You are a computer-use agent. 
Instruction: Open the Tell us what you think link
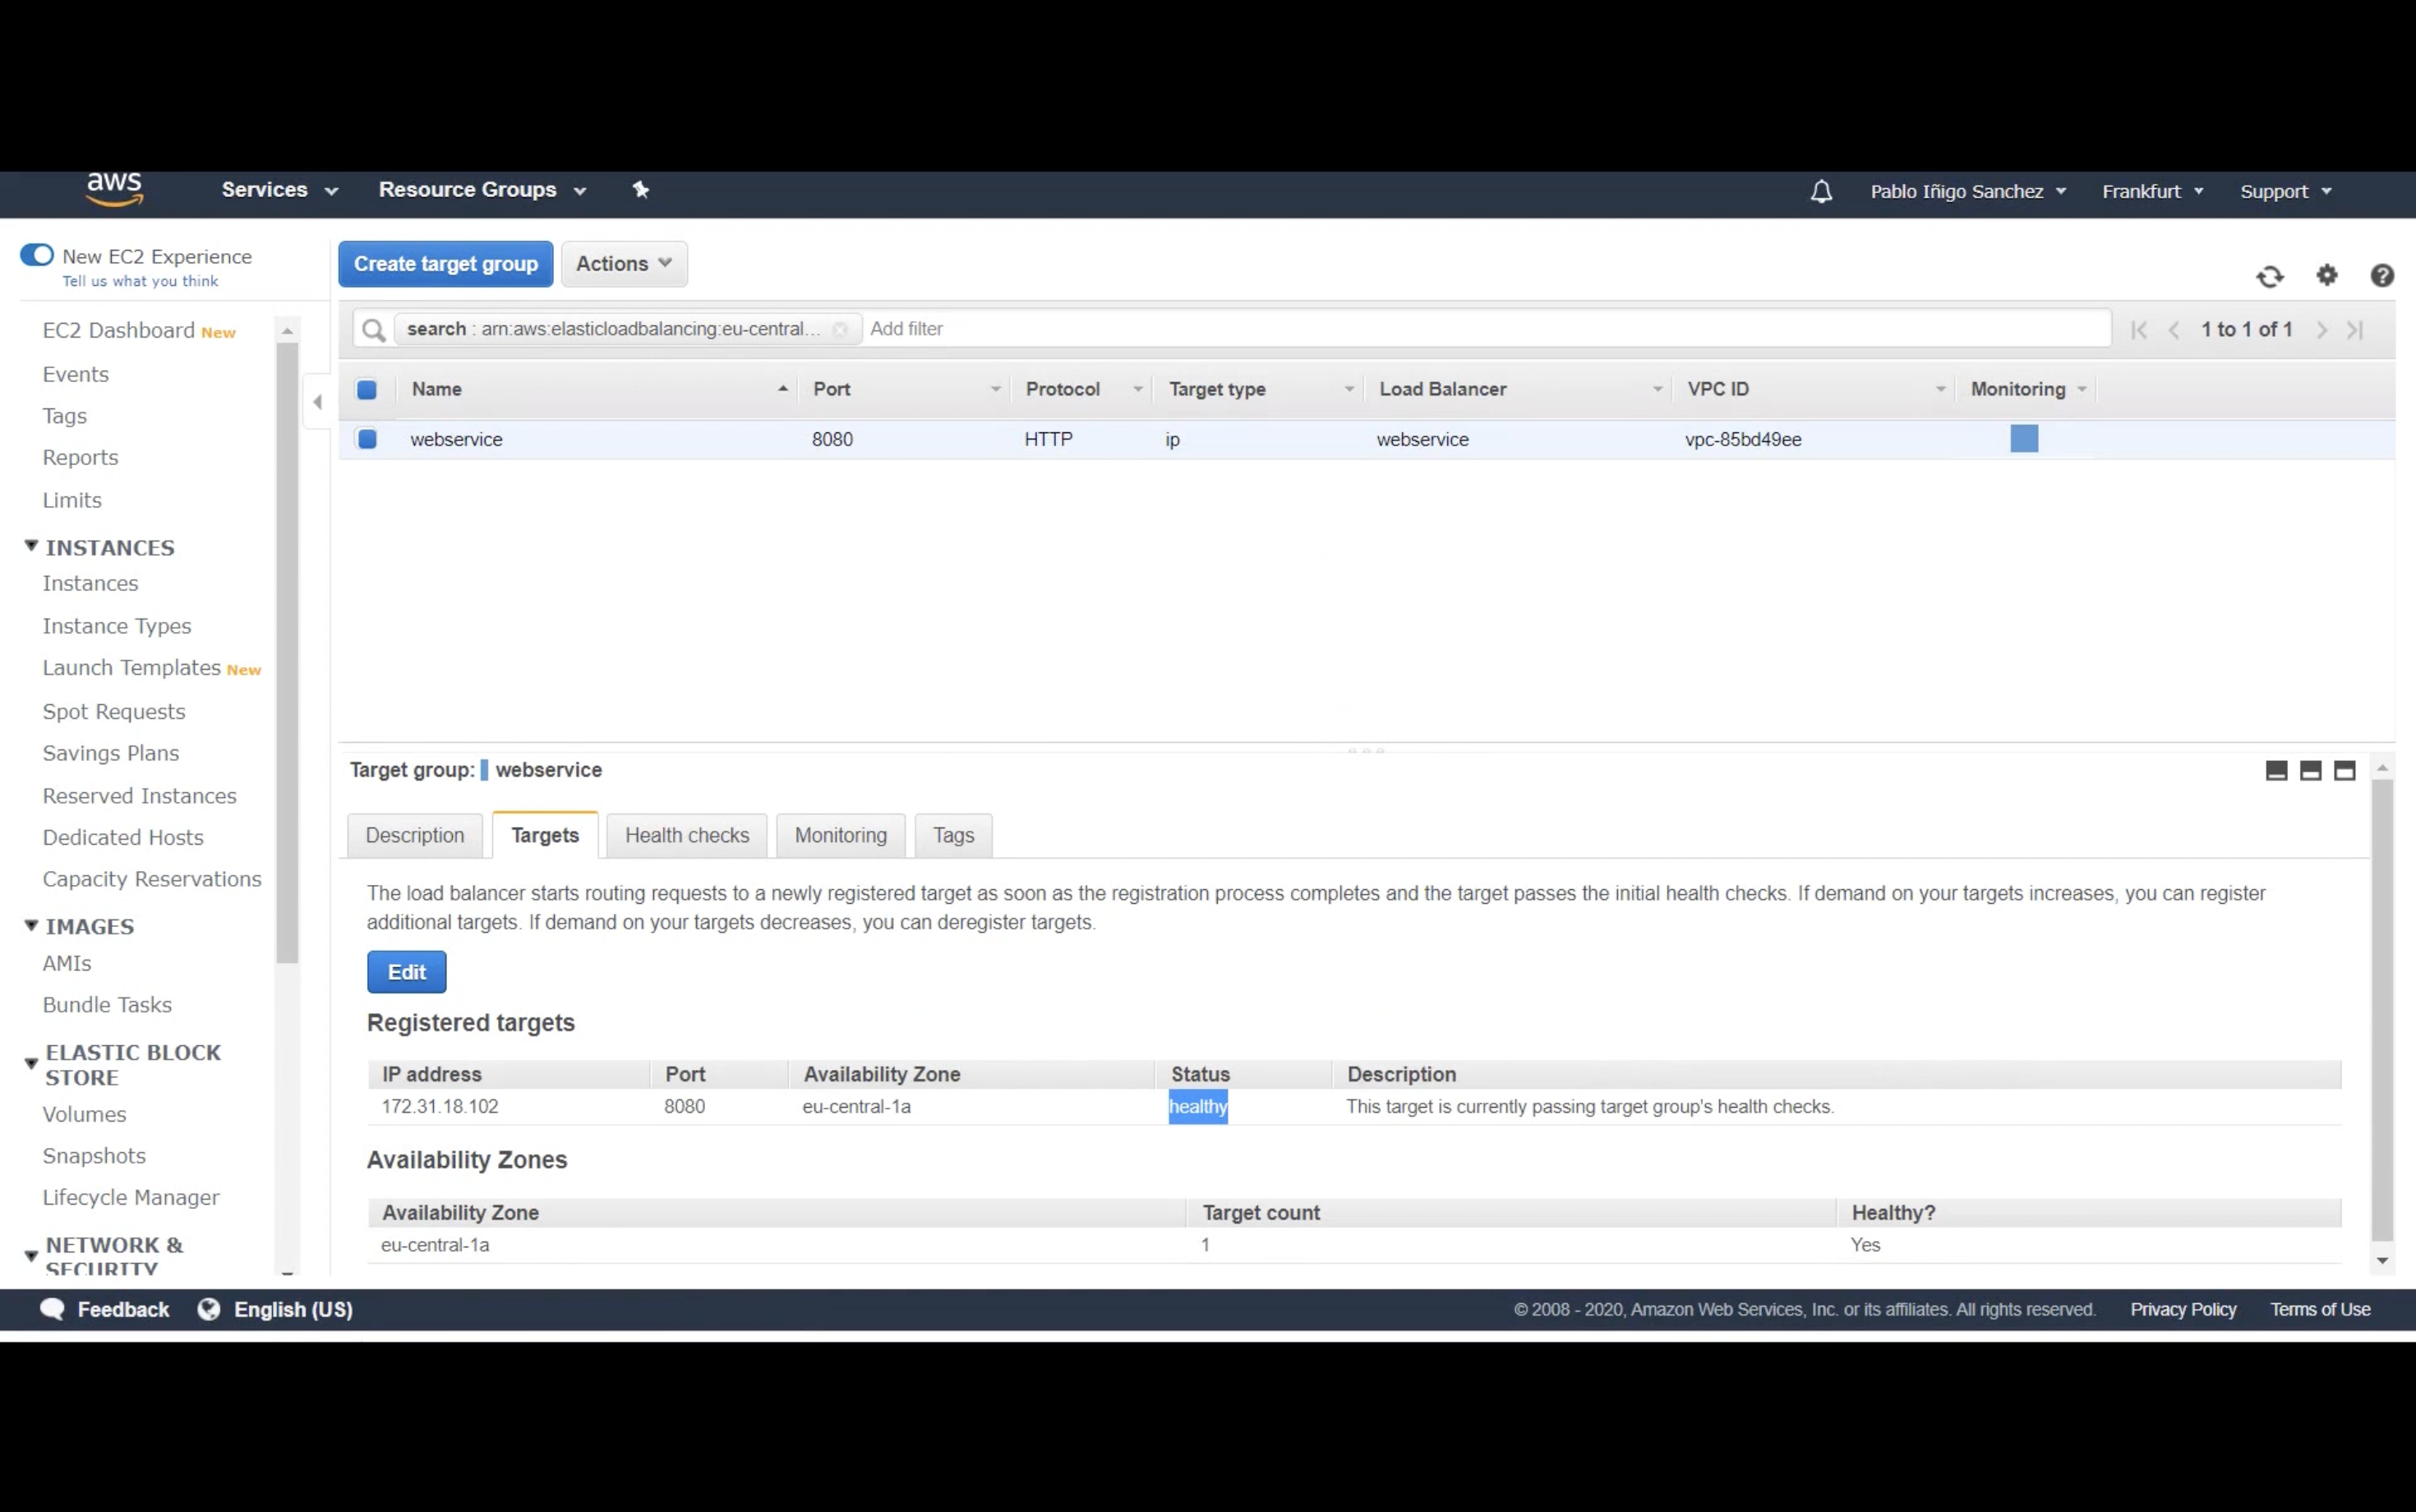pyautogui.click(x=140, y=281)
